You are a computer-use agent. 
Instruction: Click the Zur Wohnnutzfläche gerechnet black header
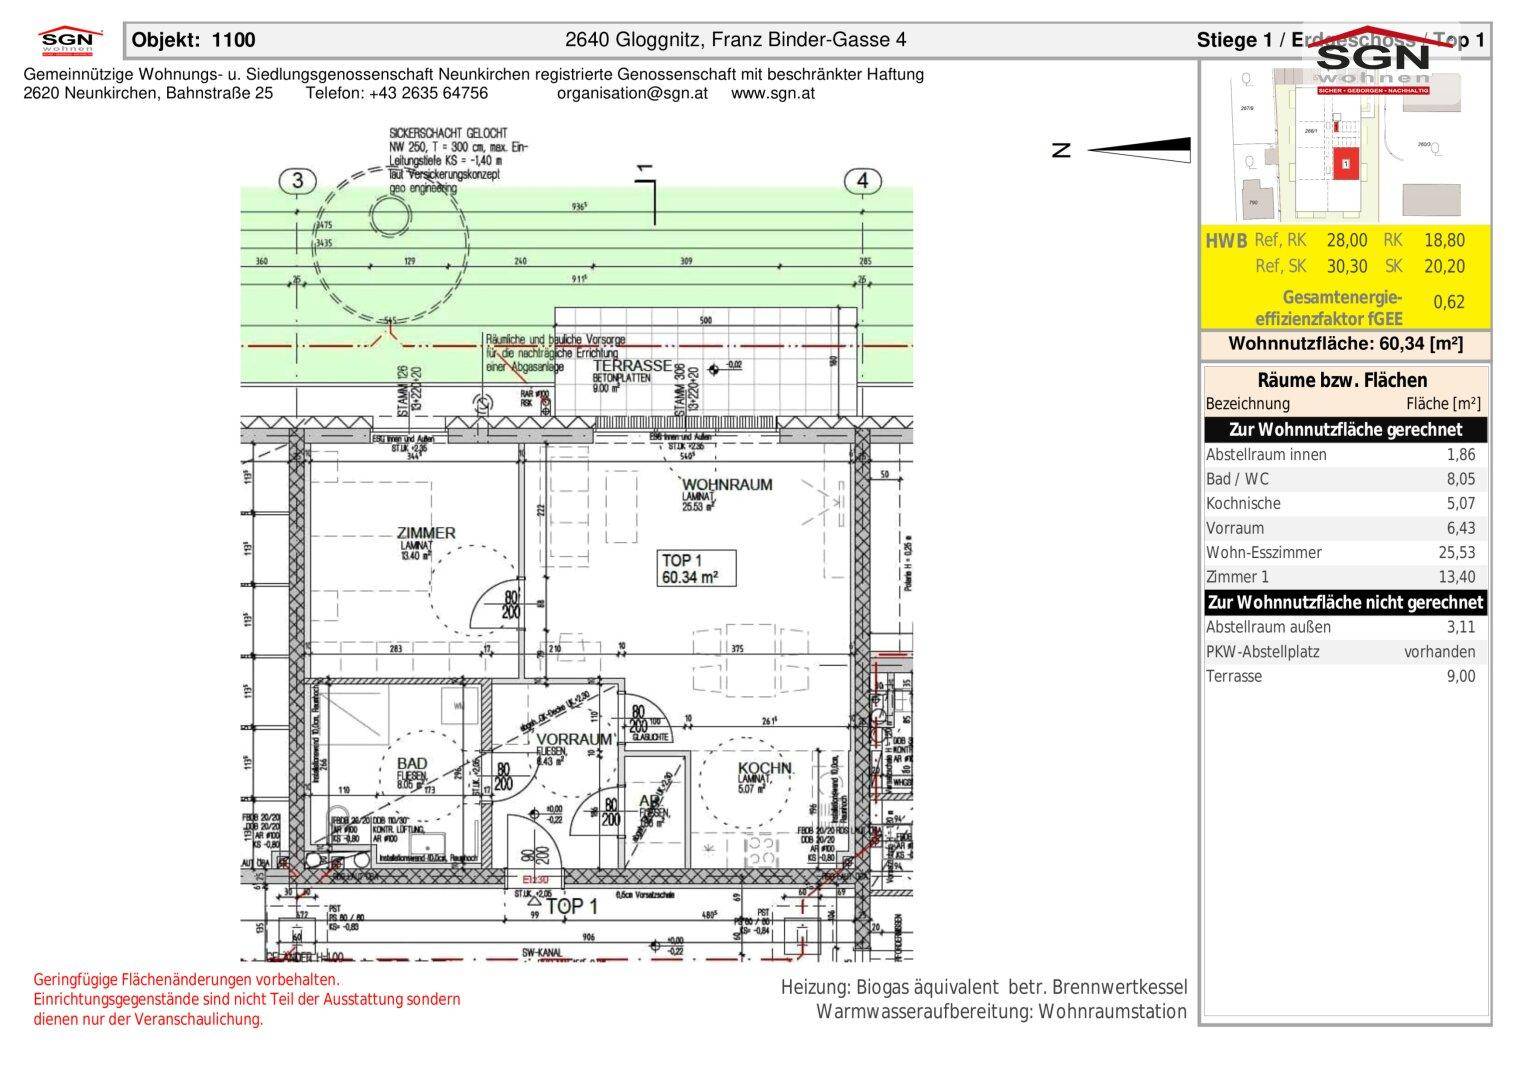1346,430
